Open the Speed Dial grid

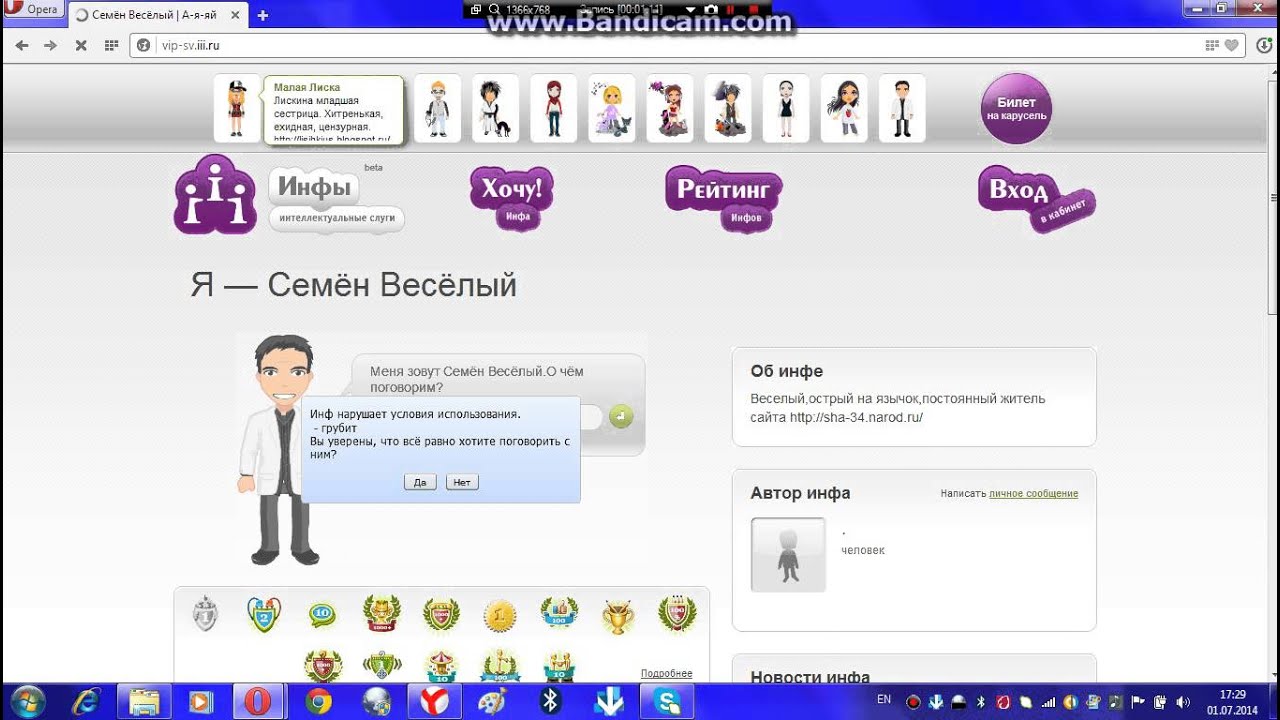[x=111, y=45]
